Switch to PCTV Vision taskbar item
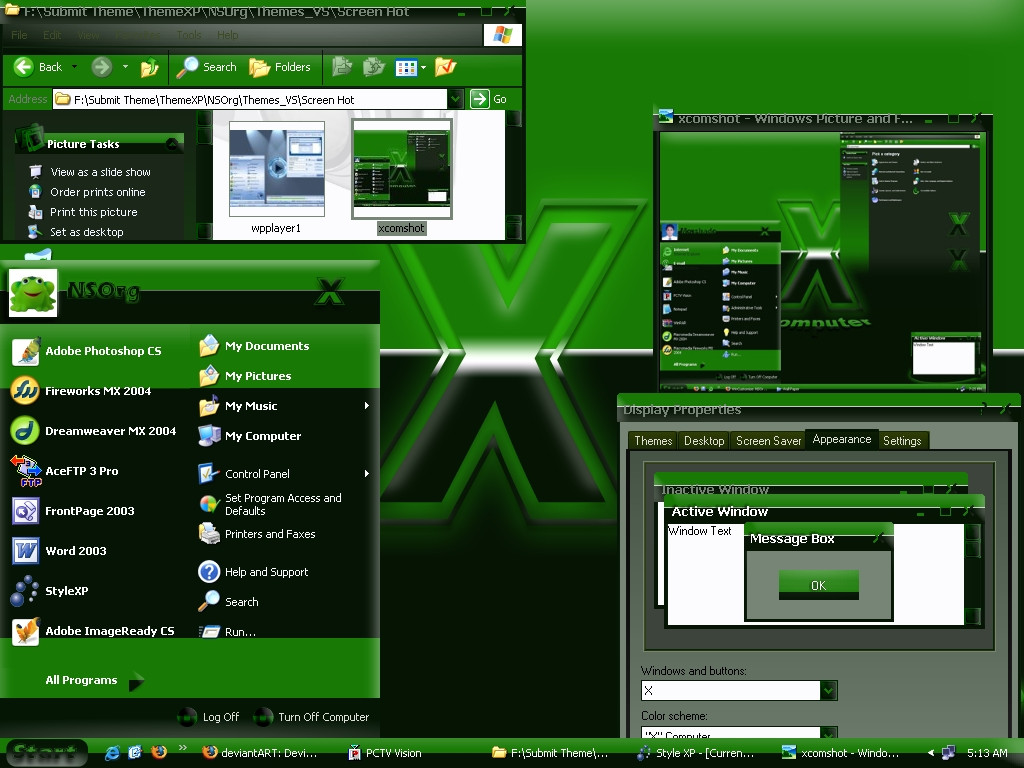Viewport: 1024px width, 768px height. tap(385, 753)
